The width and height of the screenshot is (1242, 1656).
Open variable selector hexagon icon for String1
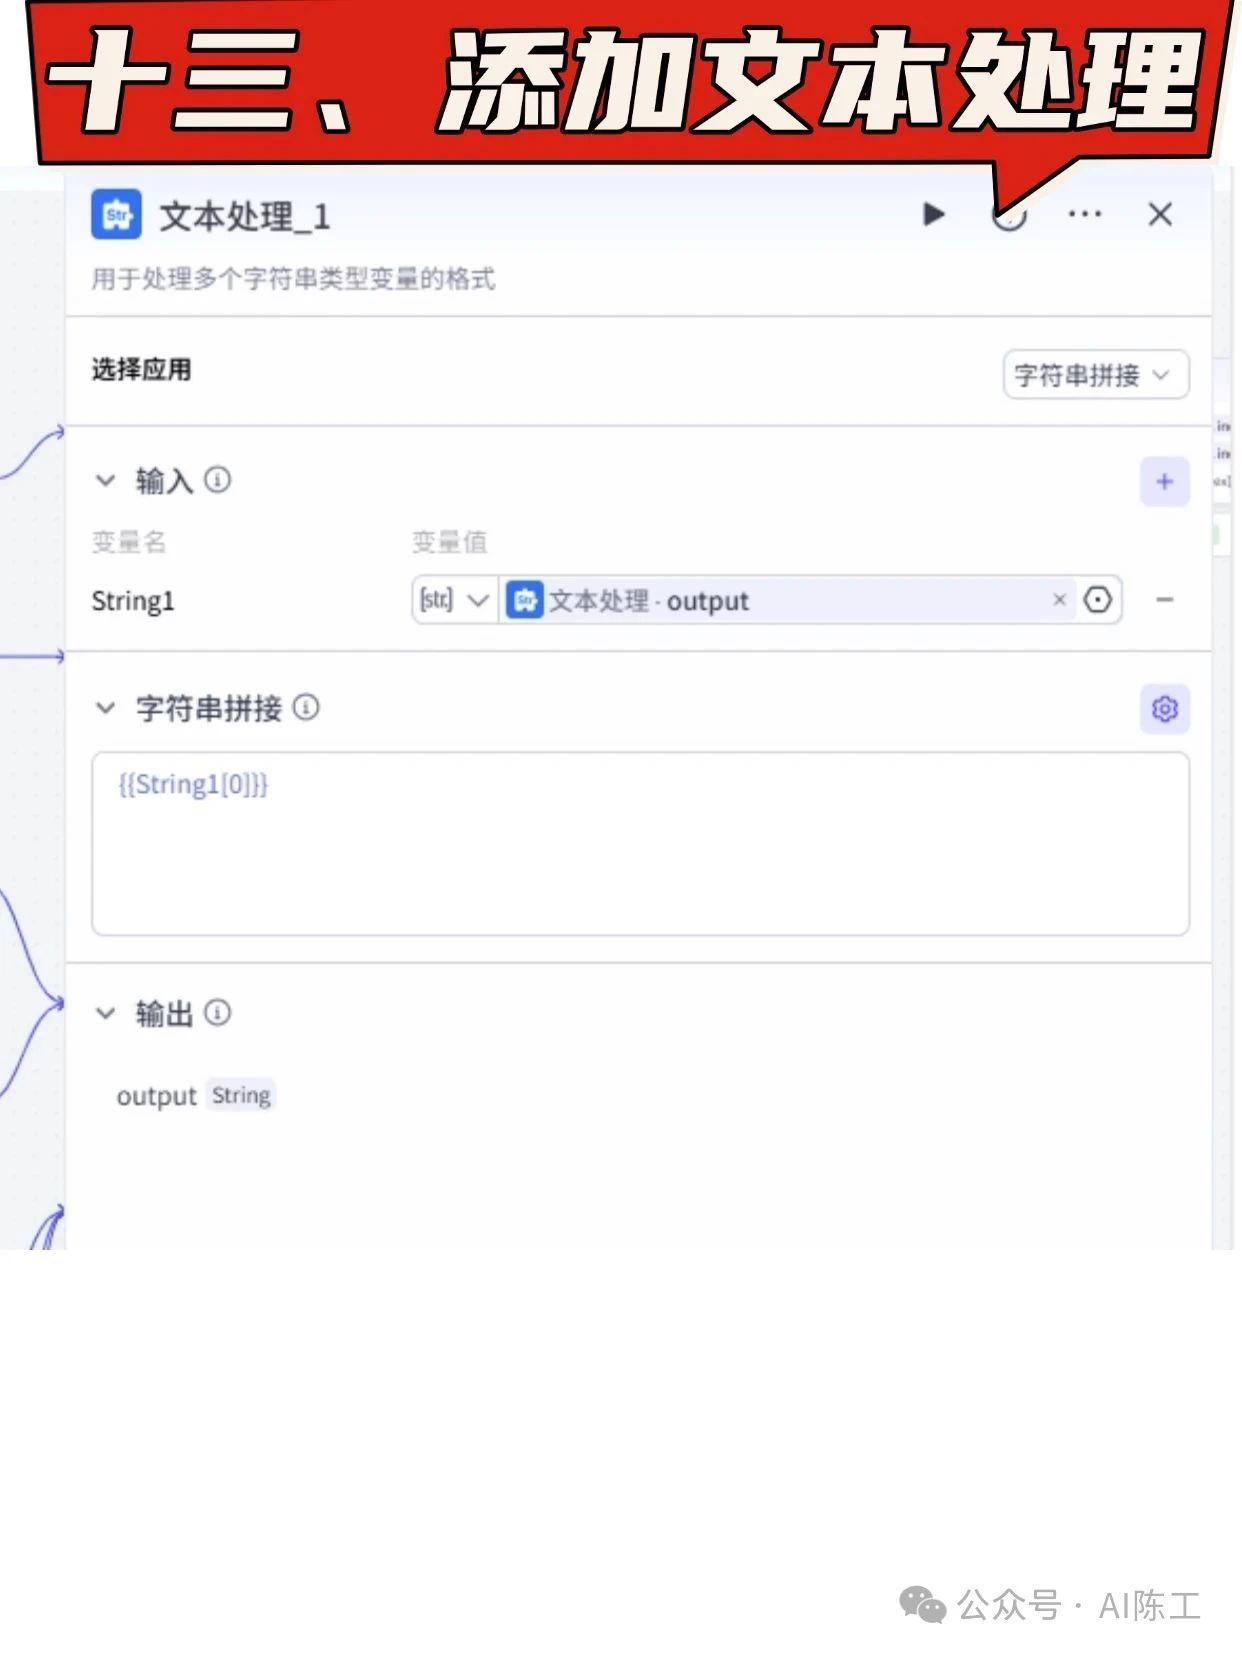coord(1097,599)
